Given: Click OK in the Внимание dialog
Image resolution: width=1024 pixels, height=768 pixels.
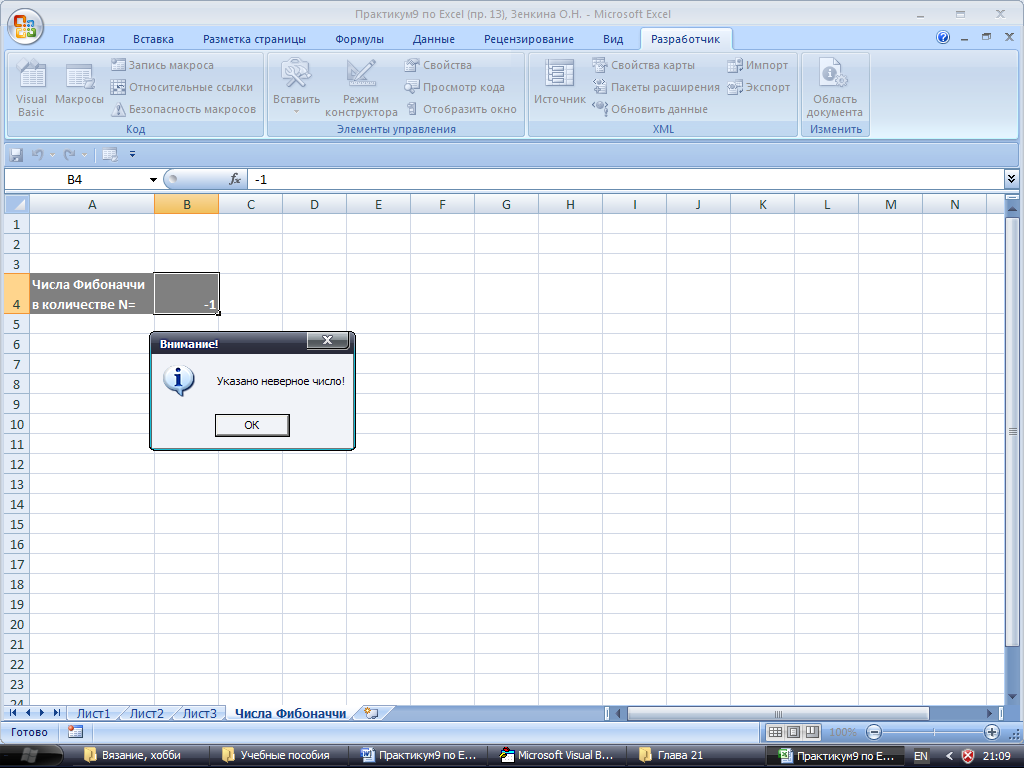Looking at the screenshot, I should (252, 425).
